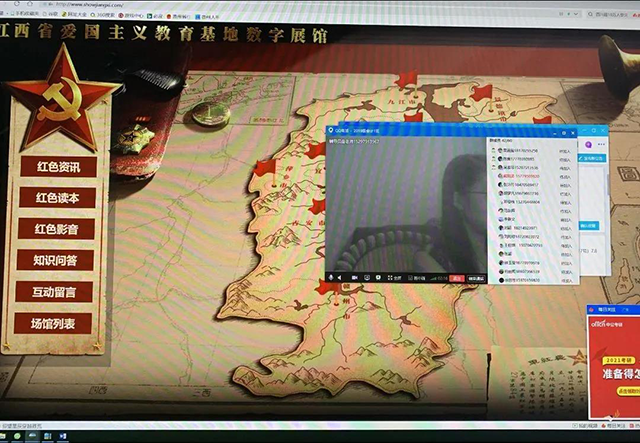Screen dimensions: 640x443
Task: Click the speaker volume icon in call toolbar
Action: (341, 277)
